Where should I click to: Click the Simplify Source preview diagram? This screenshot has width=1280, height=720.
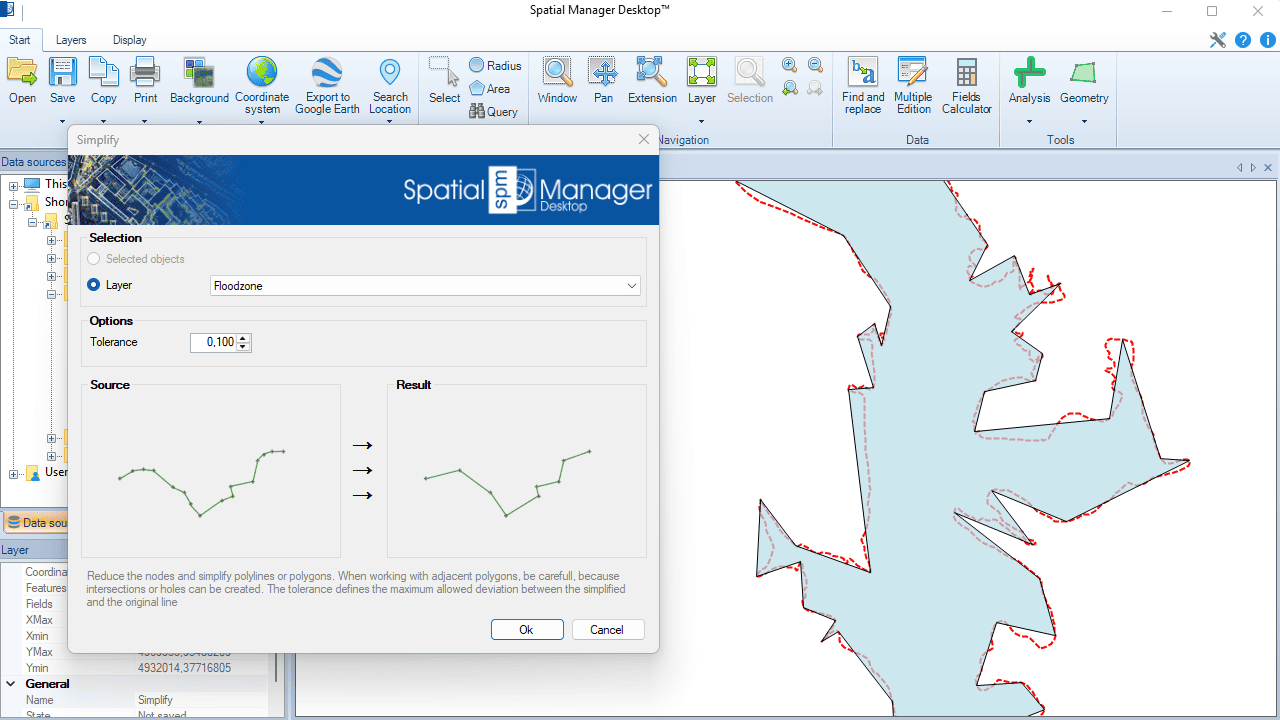[211, 471]
